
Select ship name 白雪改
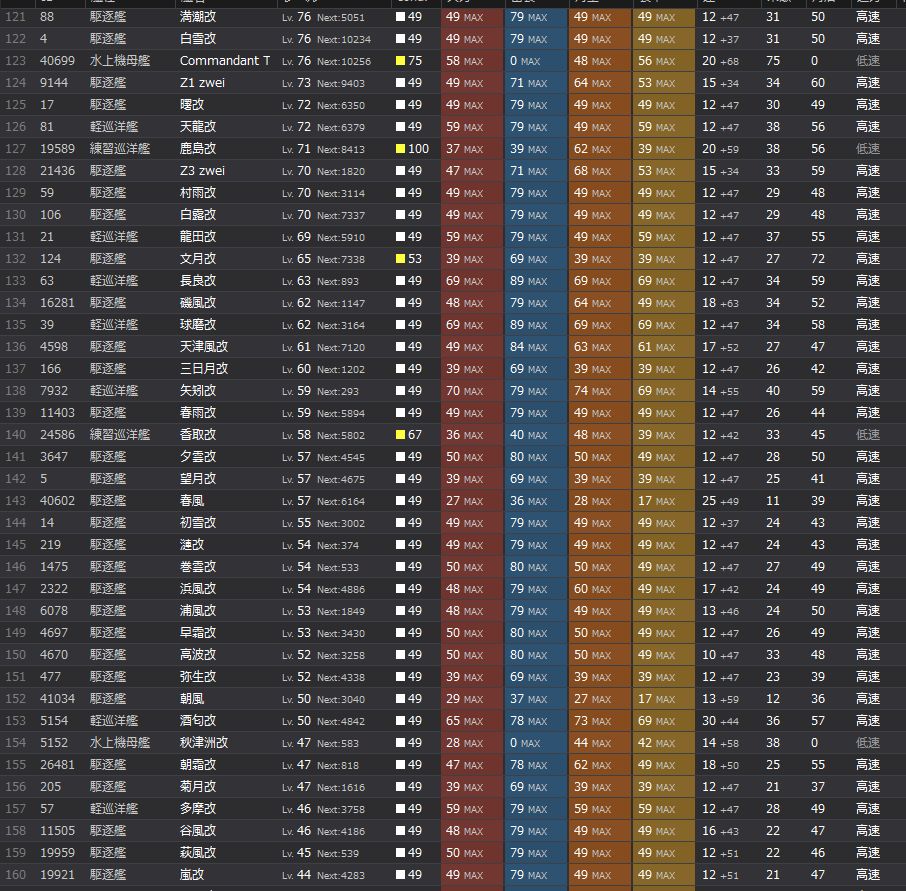198,39
